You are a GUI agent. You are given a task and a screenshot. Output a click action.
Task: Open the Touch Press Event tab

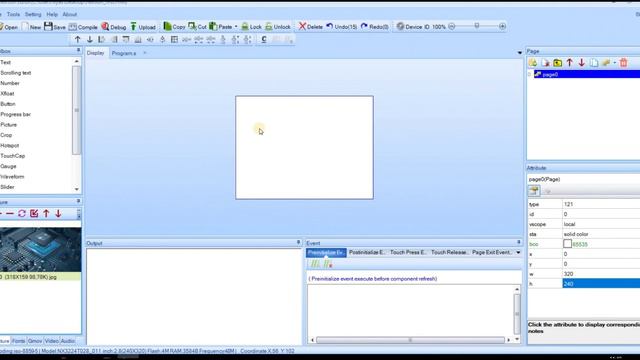click(x=408, y=253)
